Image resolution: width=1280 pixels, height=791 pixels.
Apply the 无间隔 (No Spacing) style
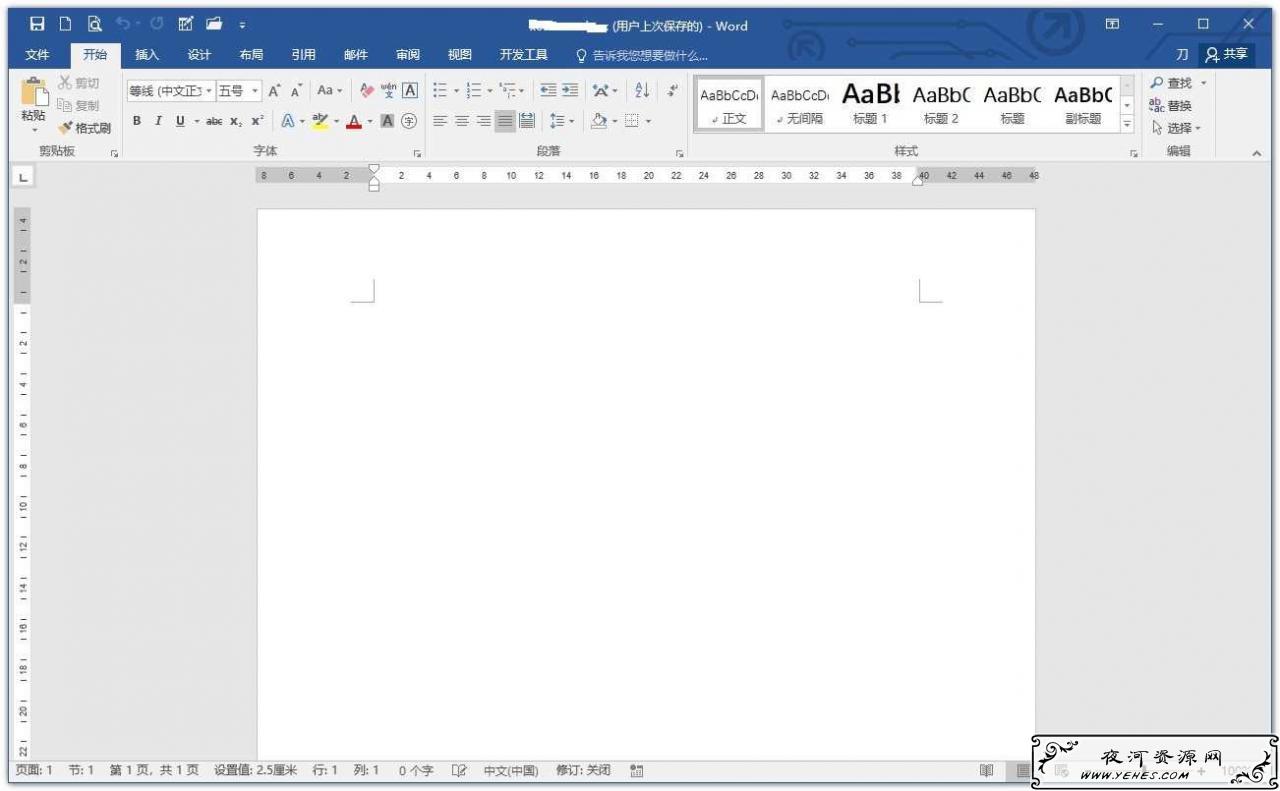point(800,104)
